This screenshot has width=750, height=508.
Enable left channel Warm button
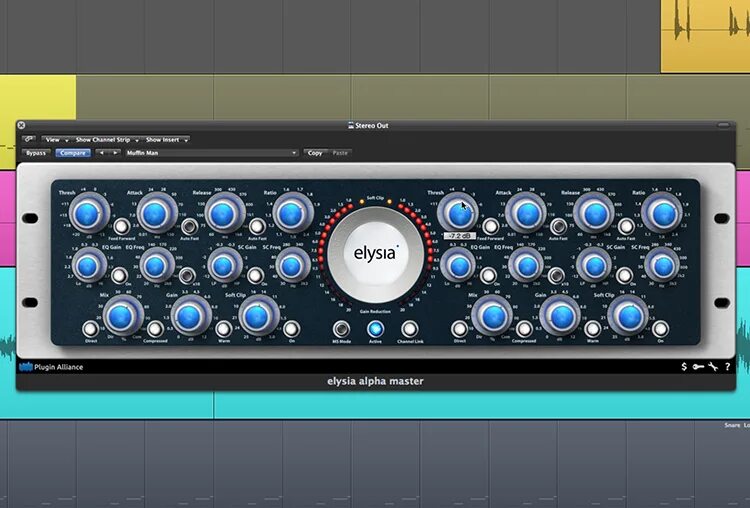tap(223, 329)
